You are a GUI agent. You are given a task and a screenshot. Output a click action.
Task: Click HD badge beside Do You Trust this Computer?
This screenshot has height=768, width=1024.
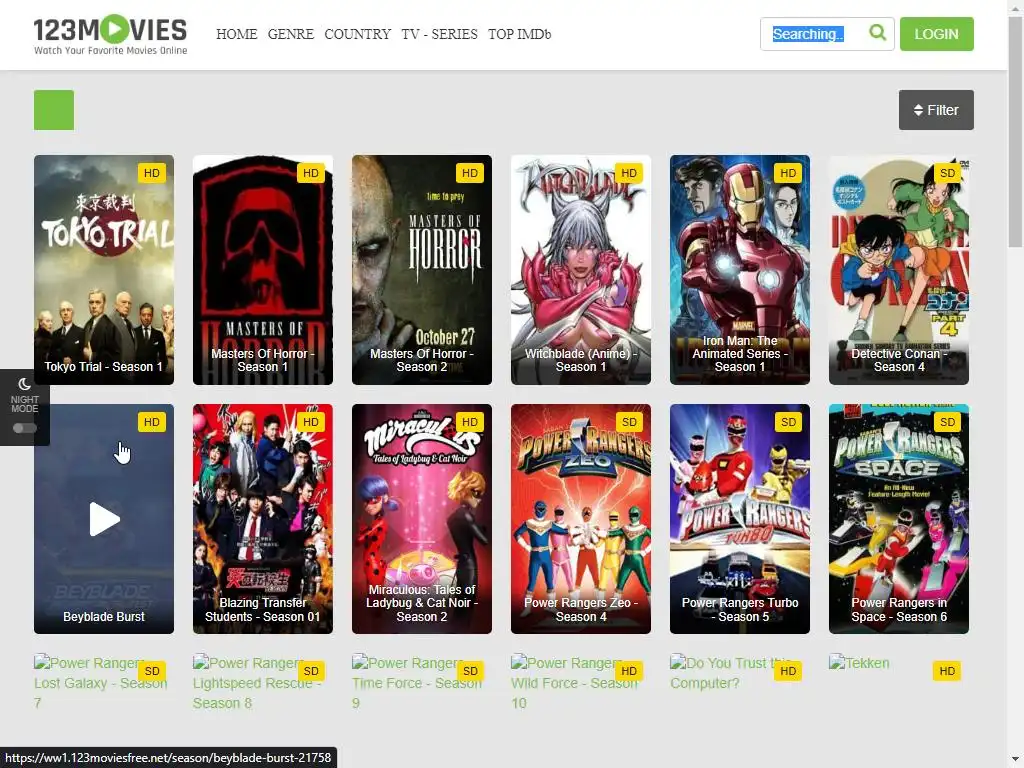788,671
